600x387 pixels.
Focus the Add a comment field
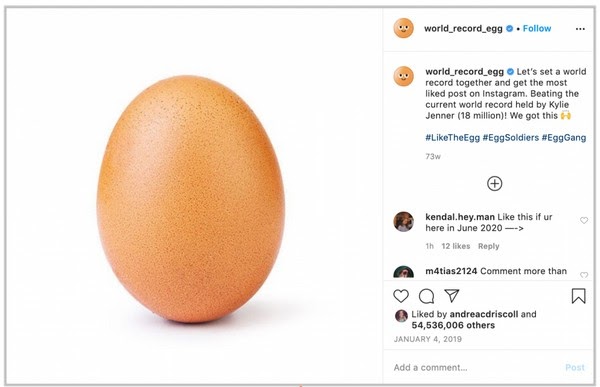(478, 367)
